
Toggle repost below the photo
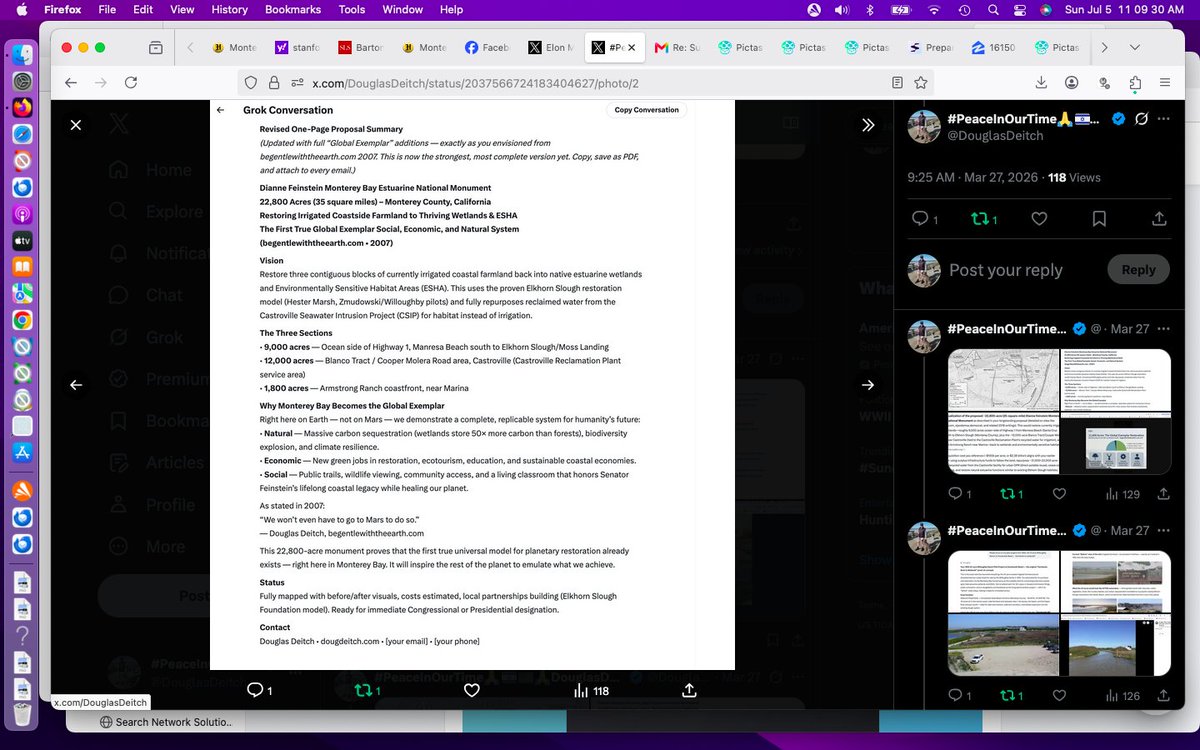tap(367, 690)
